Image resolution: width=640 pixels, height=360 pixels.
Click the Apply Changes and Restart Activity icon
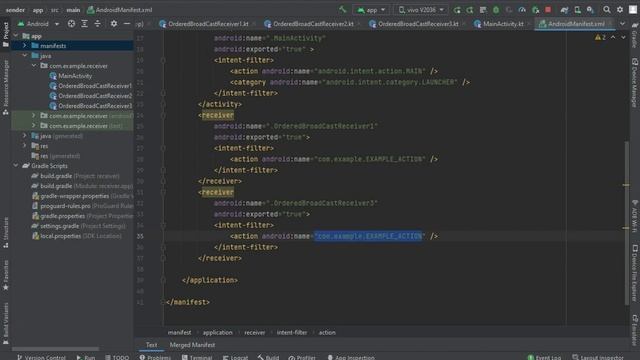(x=470, y=10)
